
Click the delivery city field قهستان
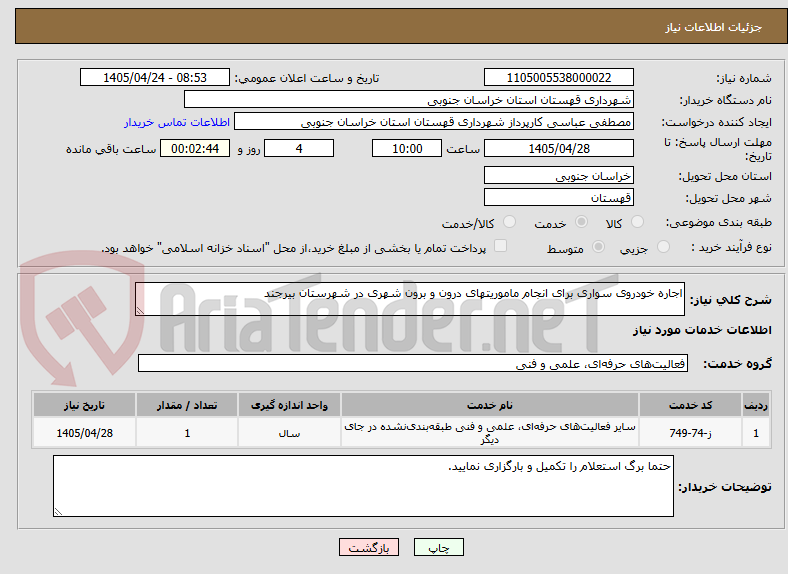pyautogui.click(x=559, y=197)
